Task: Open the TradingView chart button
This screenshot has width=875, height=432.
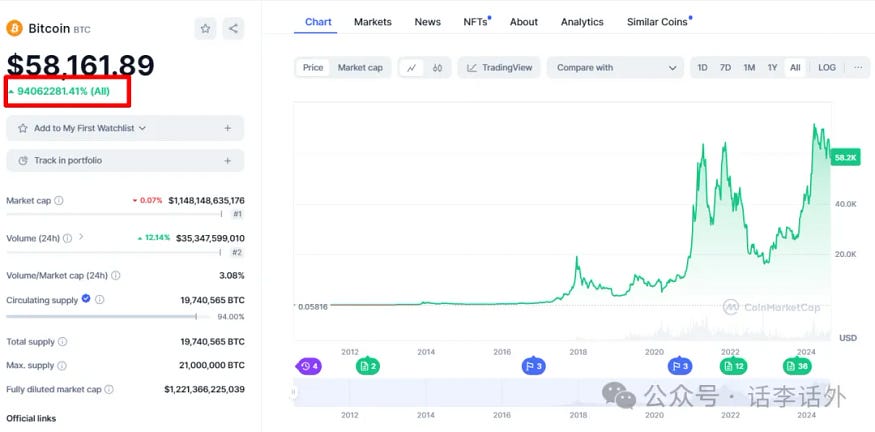Action: click(500, 68)
